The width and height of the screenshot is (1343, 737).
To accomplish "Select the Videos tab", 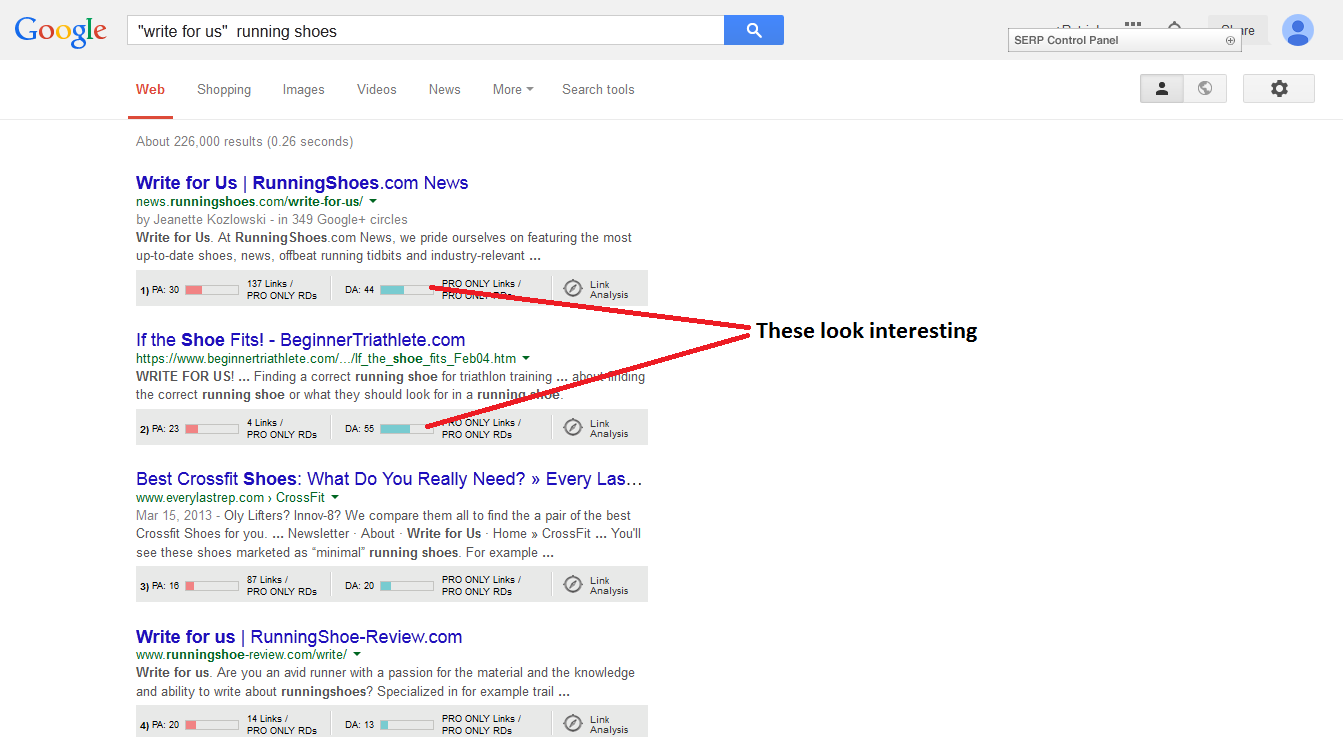I will tap(377, 89).
